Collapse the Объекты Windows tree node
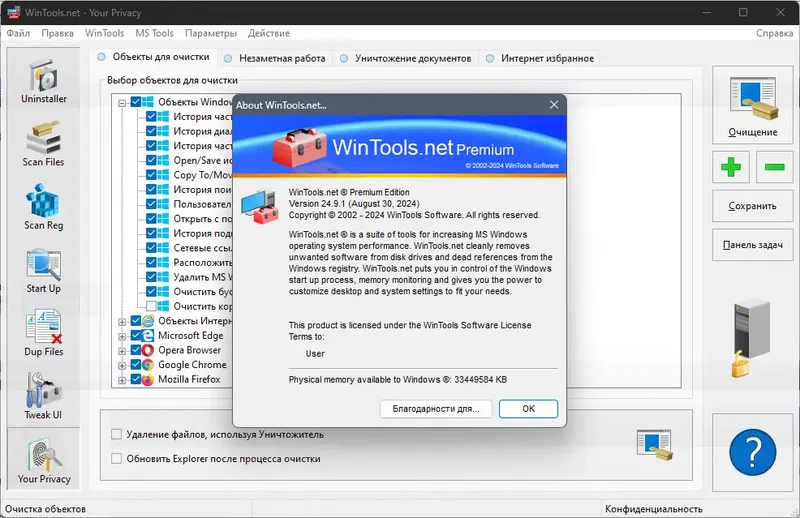The height and width of the screenshot is (518, 800). pyautogui.click(x=122, y=103)
